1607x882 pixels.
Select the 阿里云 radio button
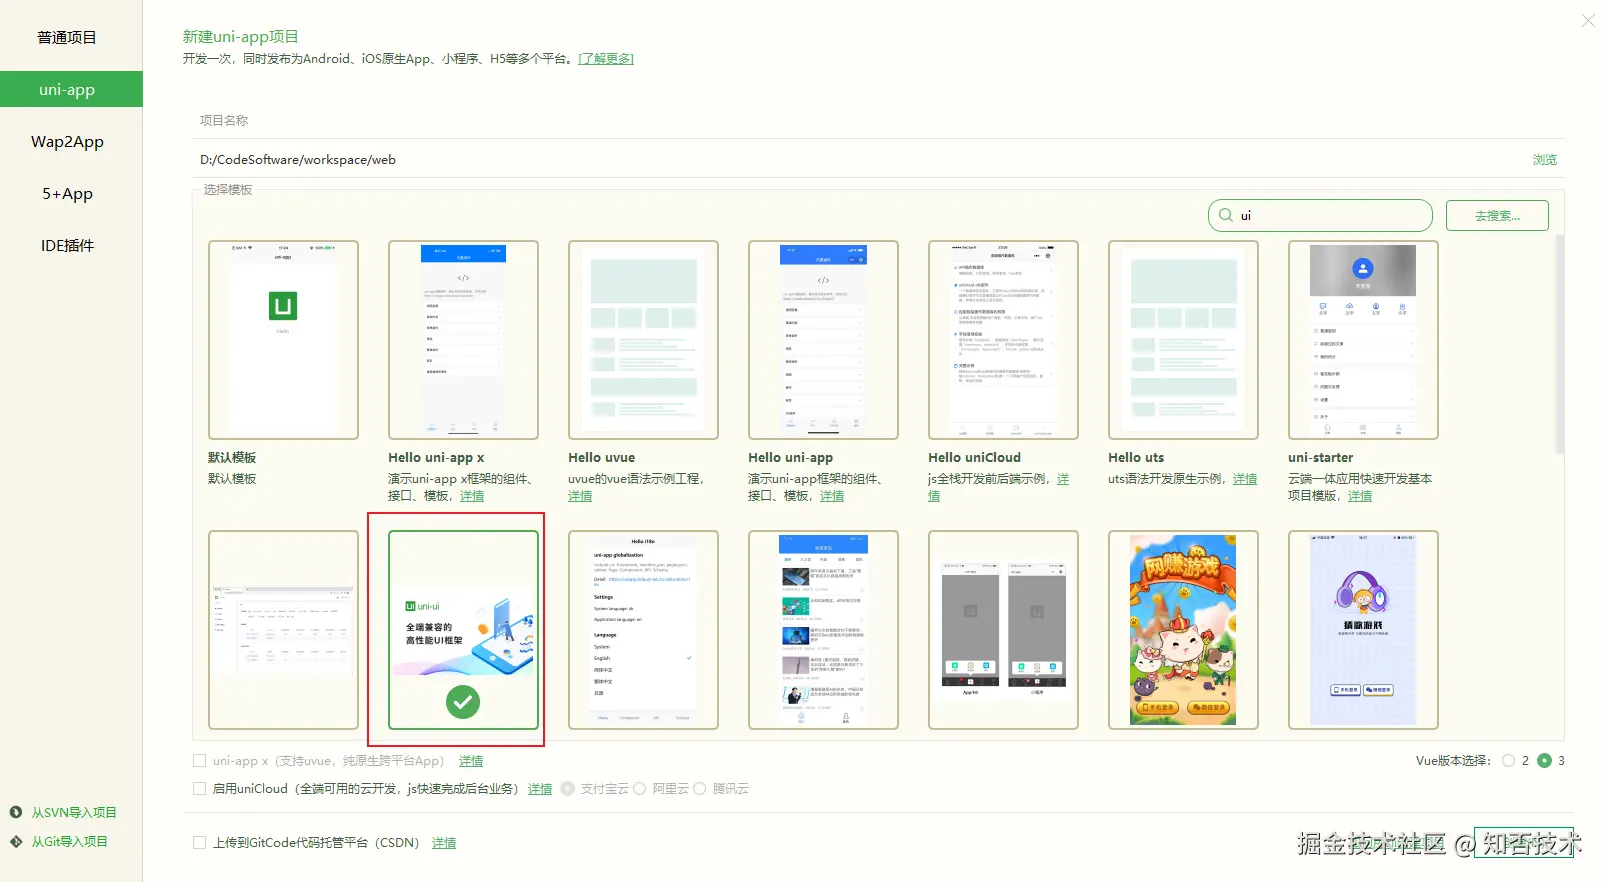pos(640,789)
